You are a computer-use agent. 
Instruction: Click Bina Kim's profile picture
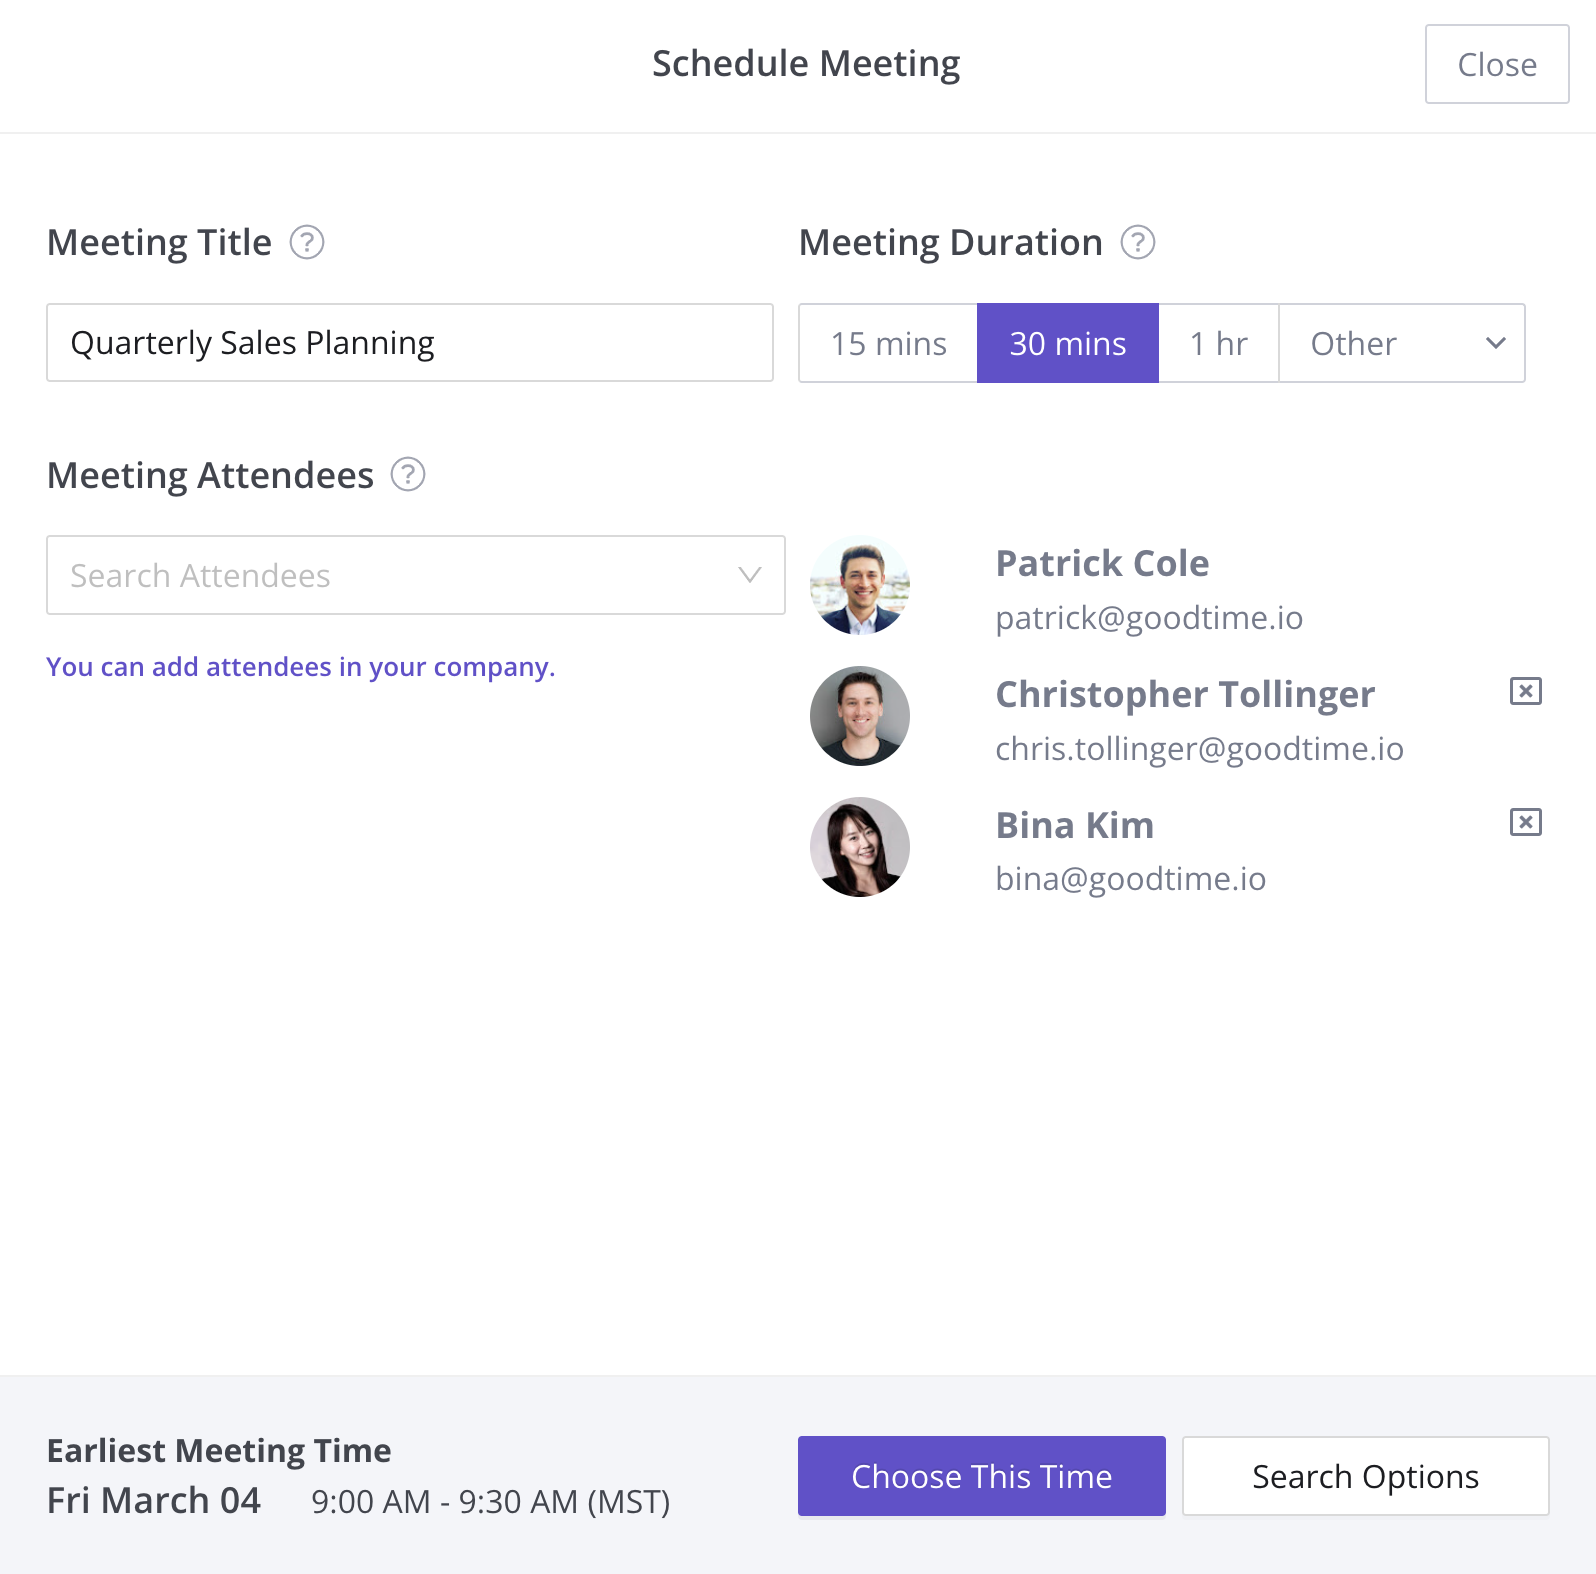(x=860, y=847)
